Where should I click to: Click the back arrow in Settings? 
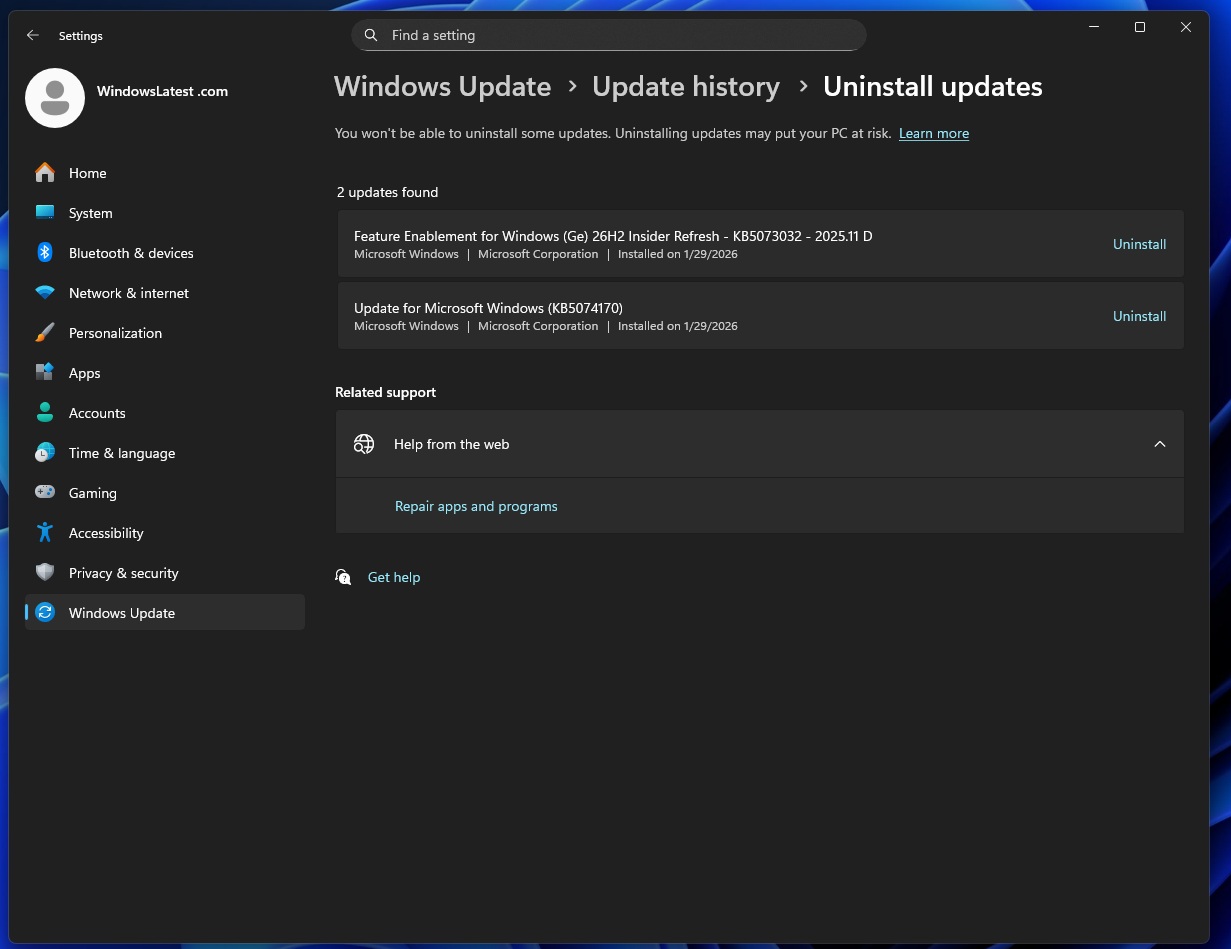pyautogui.click(x=32, y=35)
